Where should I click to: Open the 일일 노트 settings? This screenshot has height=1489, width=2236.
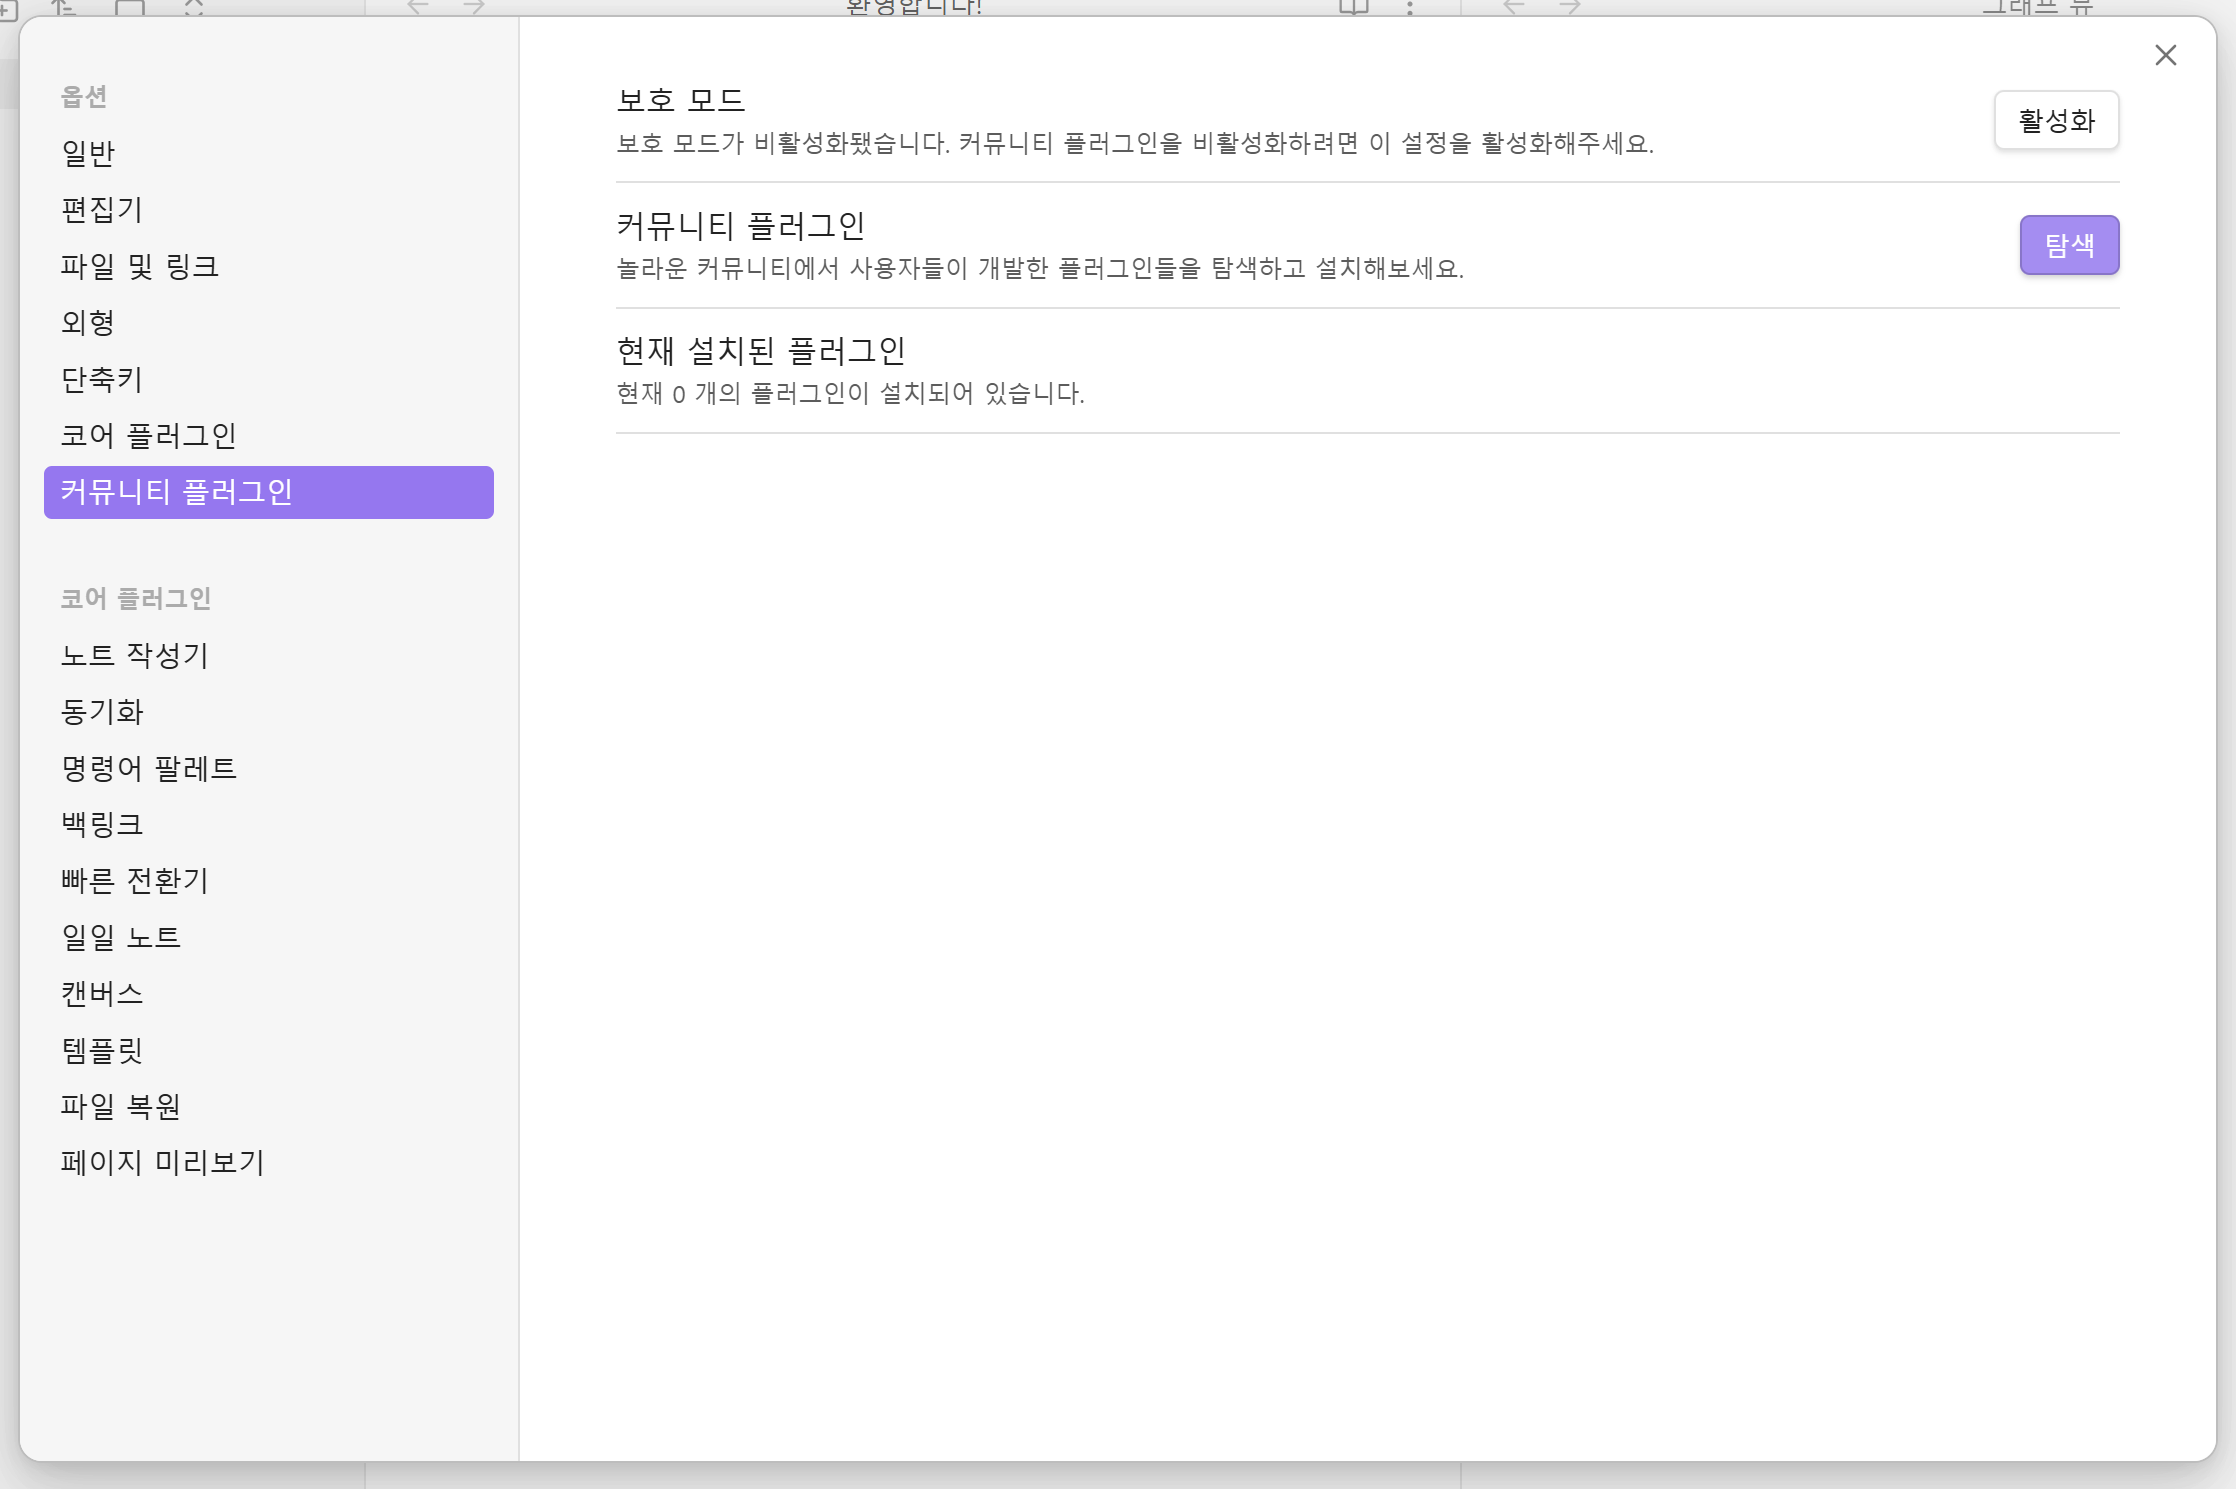tap(120, 937)
